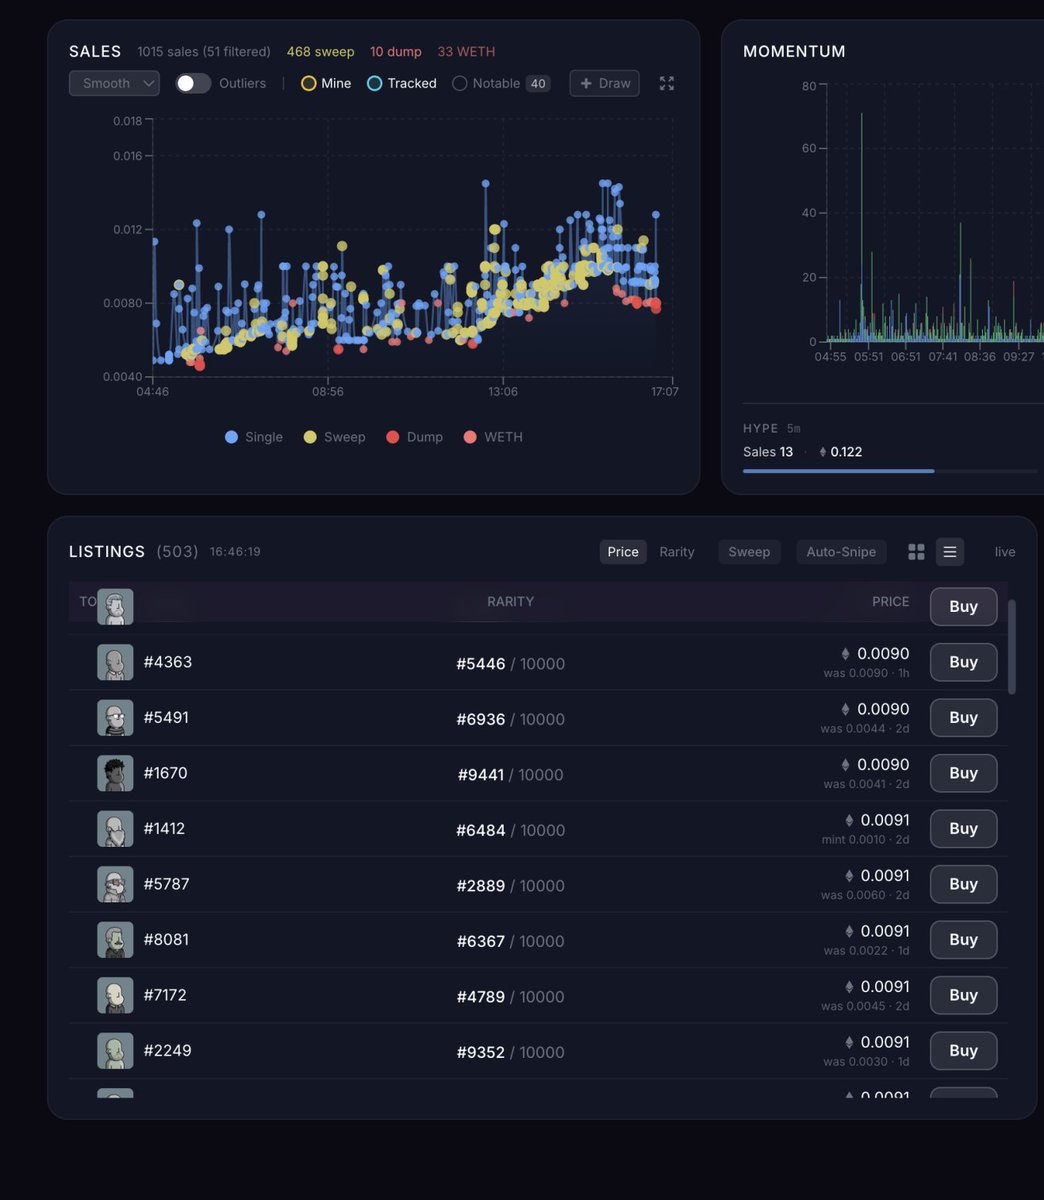Open thumbnail of token #5491

coord(115,718)
